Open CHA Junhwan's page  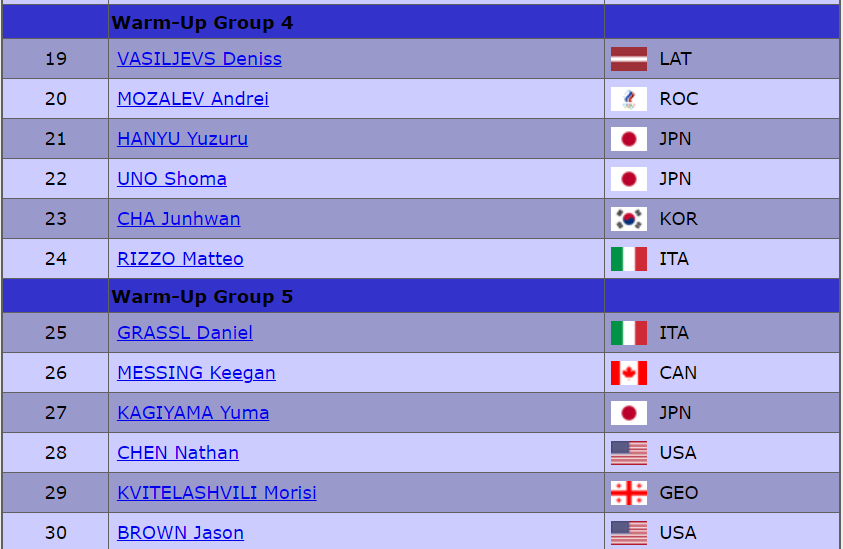(x=178, y=219)
